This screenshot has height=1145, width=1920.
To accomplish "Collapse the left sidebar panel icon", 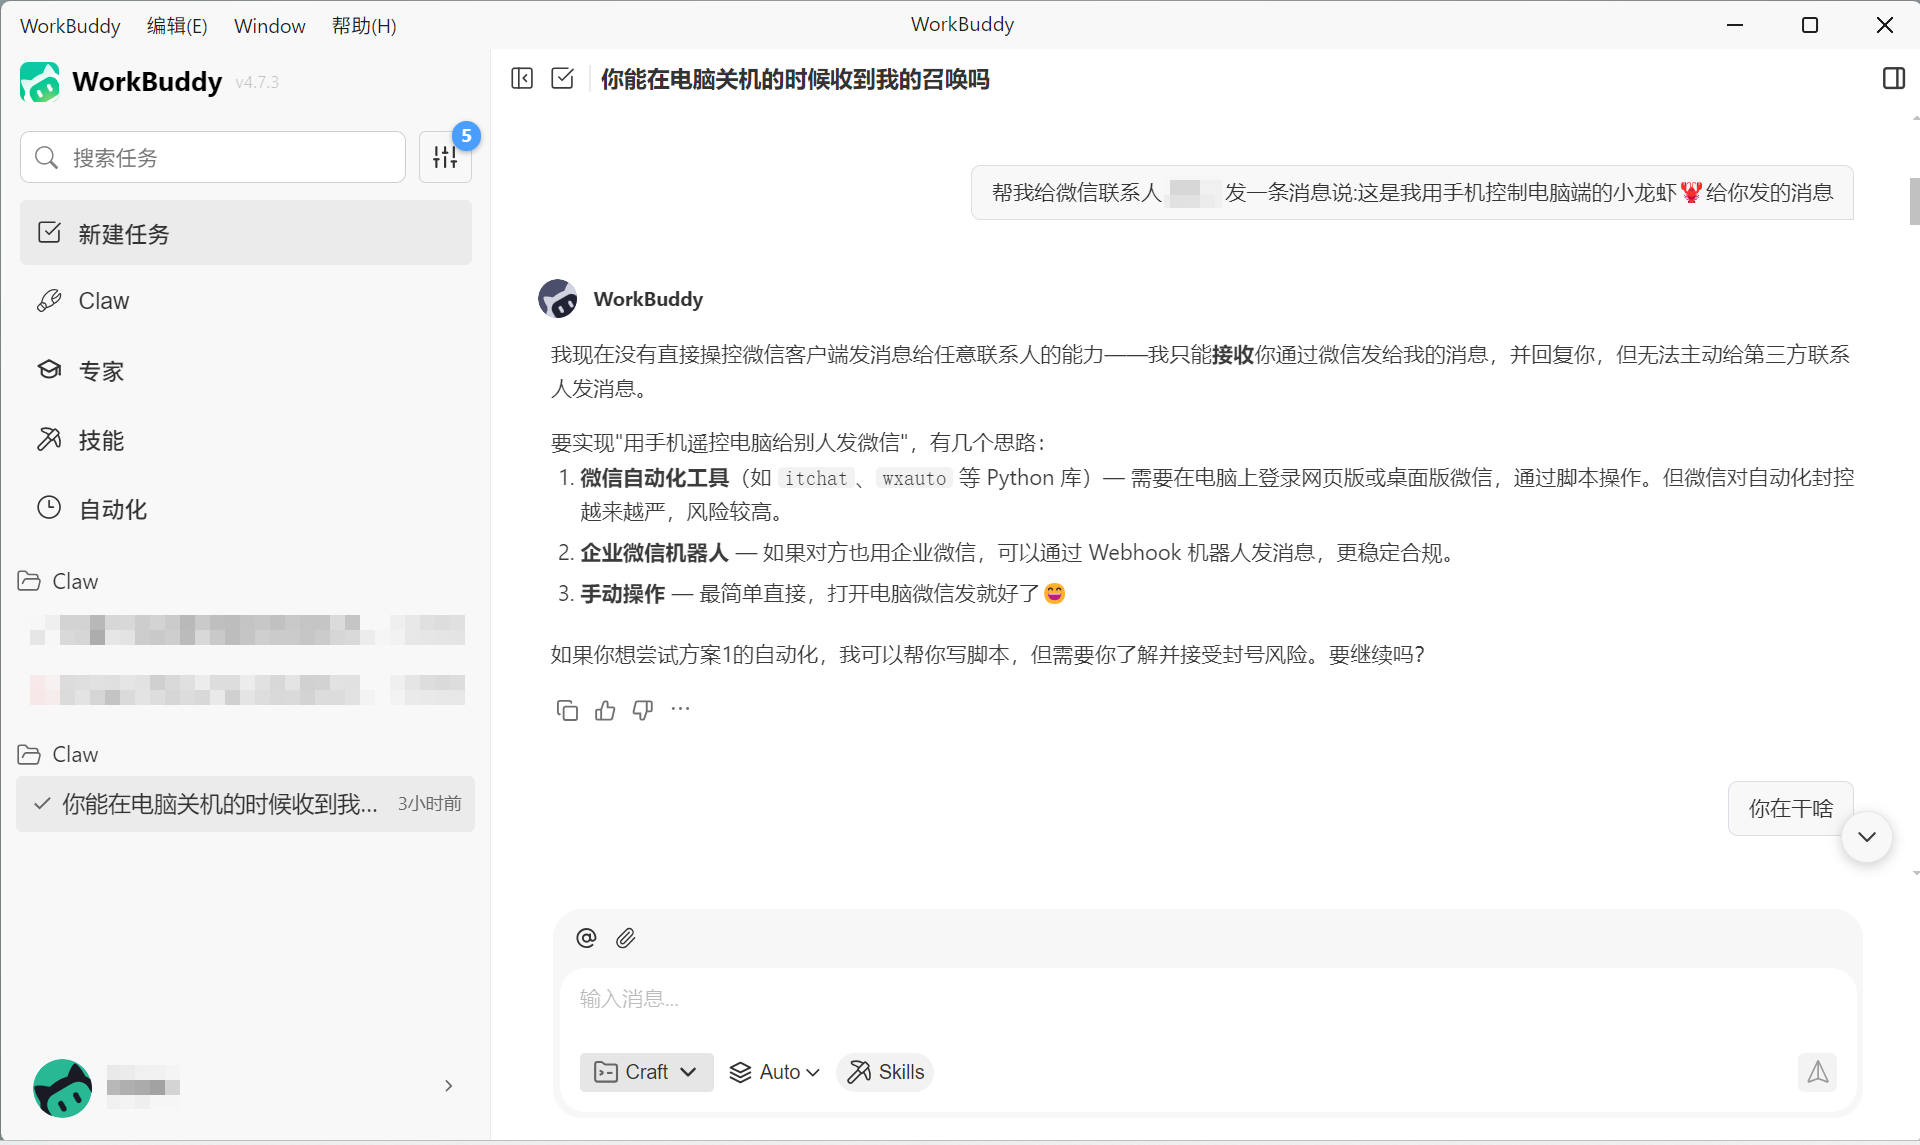I will point(522,78).
